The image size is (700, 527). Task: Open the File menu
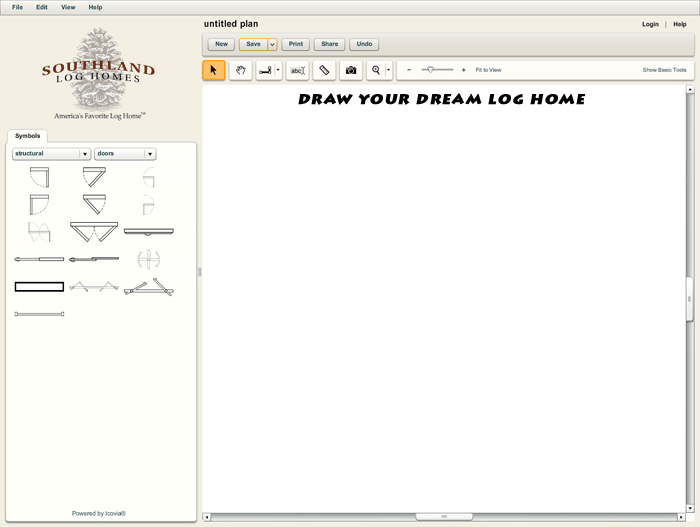point(17,7)
